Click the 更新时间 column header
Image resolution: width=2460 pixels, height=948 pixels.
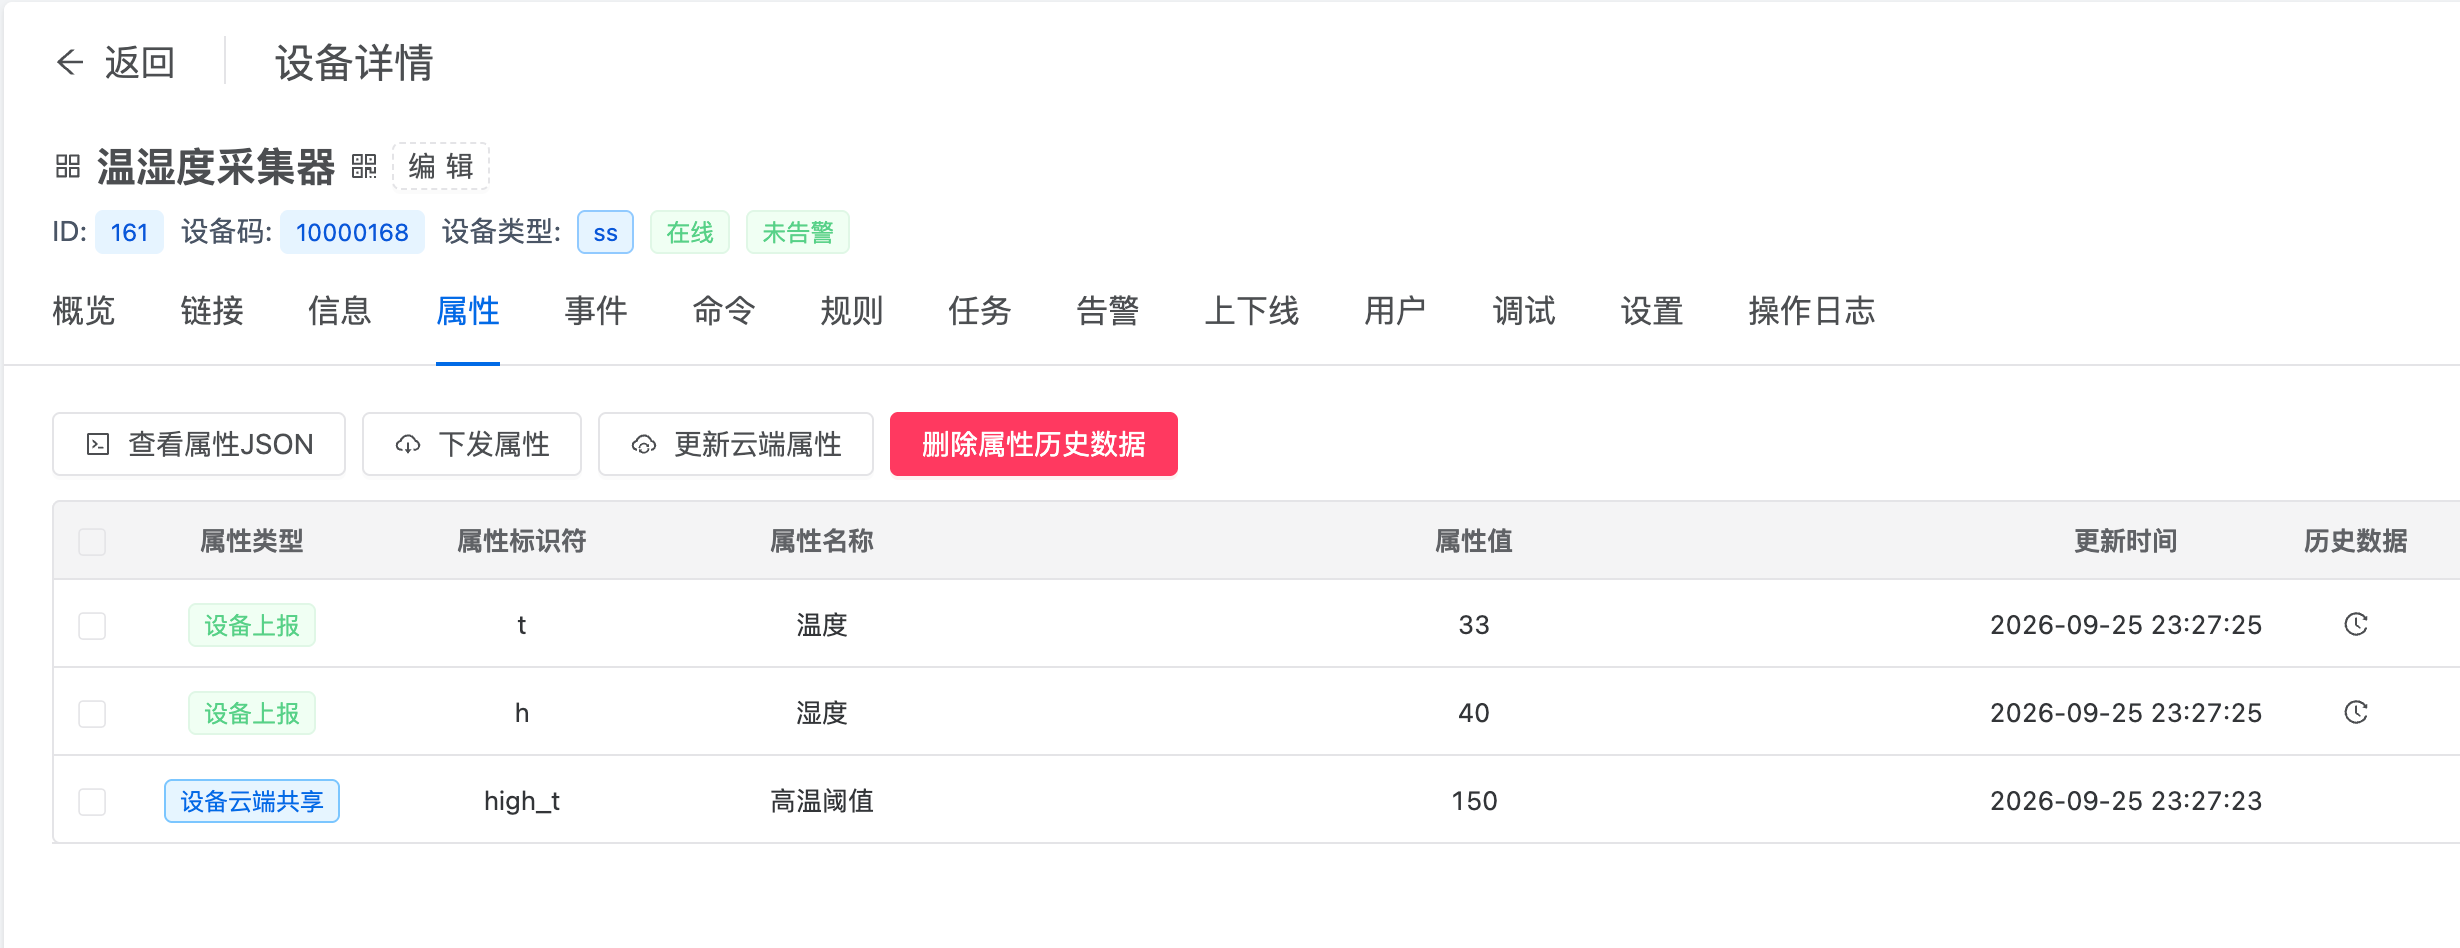pos(2126,541)
